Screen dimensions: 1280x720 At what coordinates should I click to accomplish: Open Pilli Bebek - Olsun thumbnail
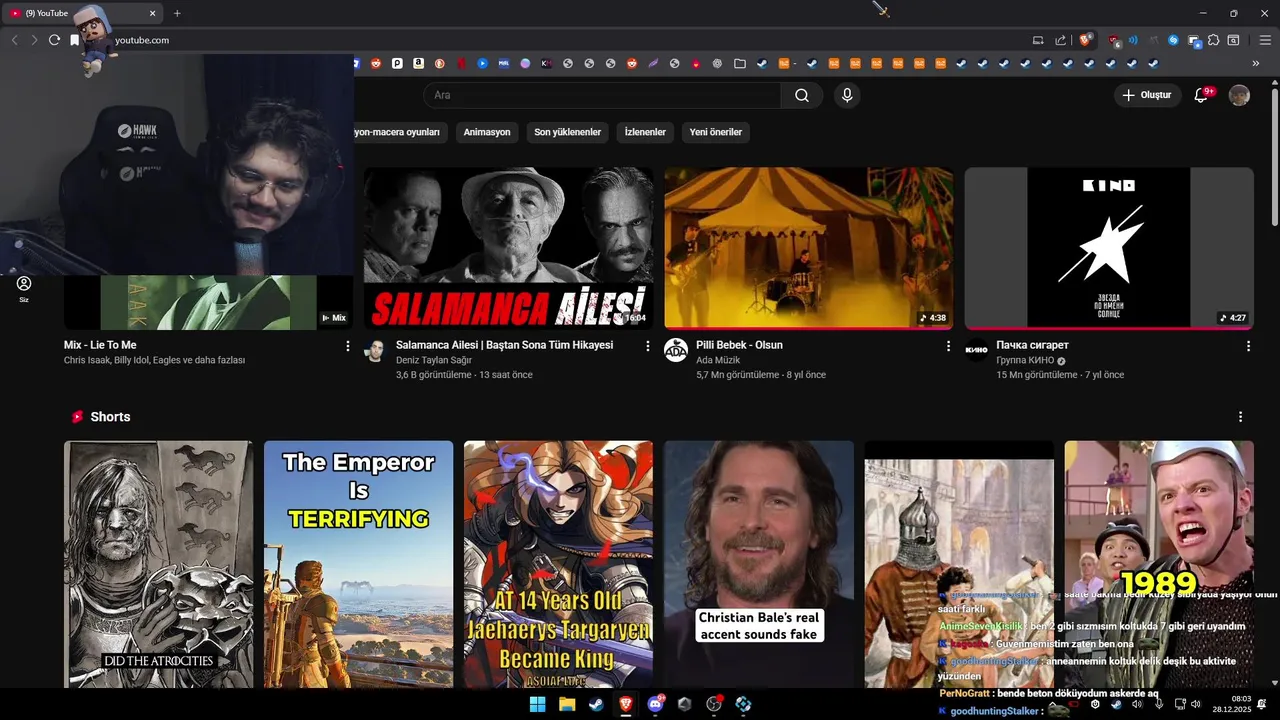click(x=808, y=248)
